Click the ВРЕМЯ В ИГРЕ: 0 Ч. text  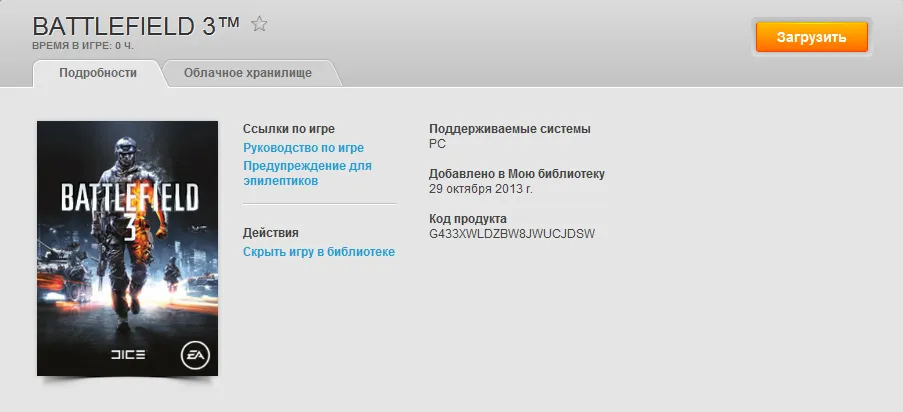tap(84, 46)
